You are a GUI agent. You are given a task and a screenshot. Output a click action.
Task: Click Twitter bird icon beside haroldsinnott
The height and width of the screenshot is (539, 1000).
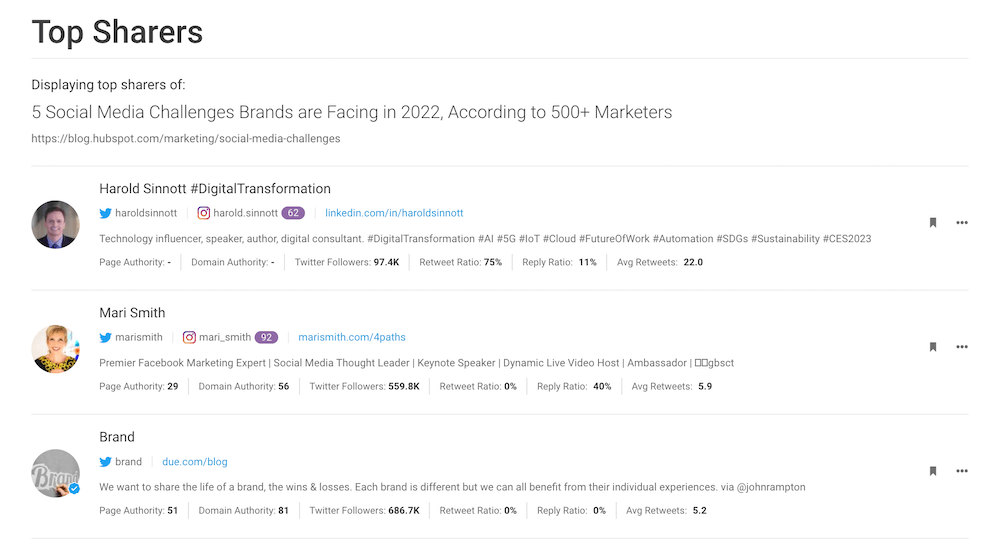105,213
